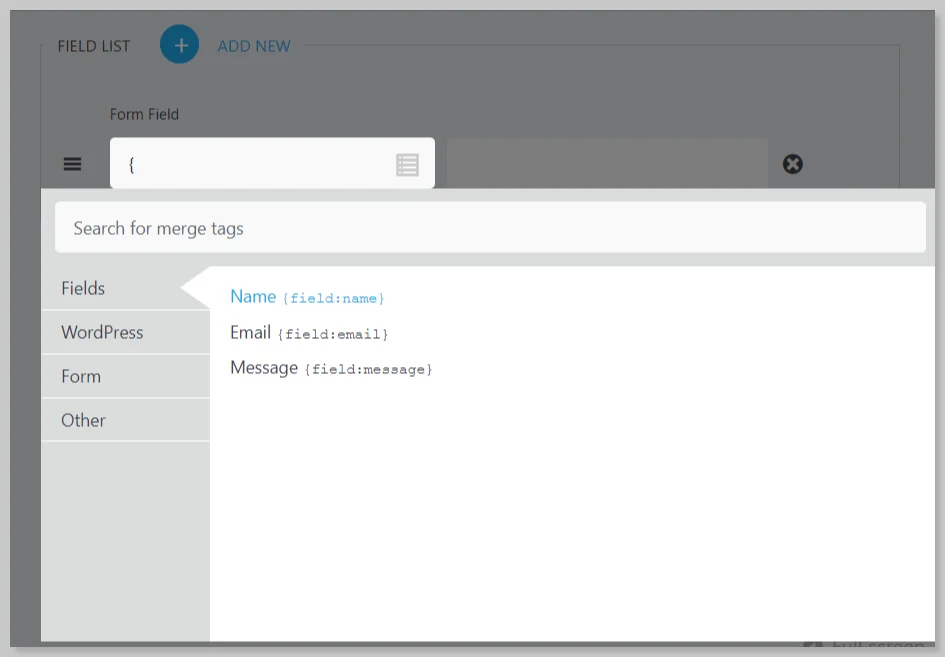This screenshot has width=945, height=657.
Task: Remove the field row with X icon
Action: point(792,164)
